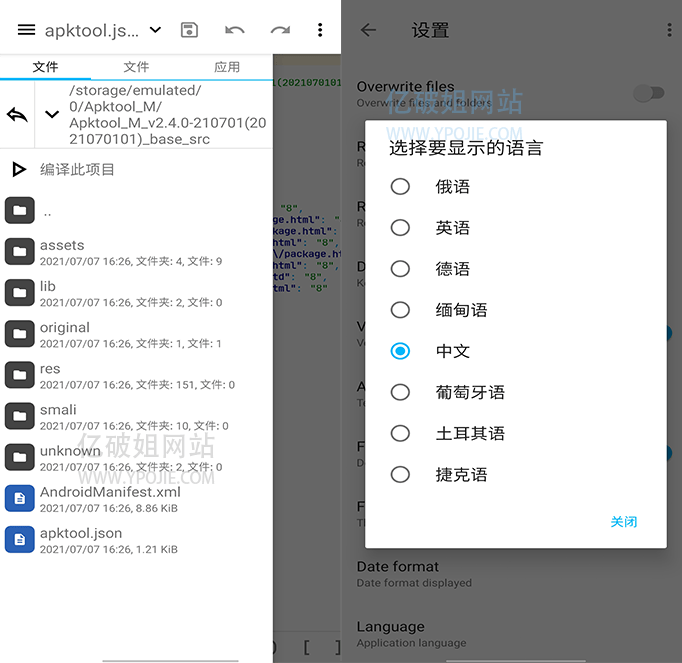The image size is (682, 663).
Task: Insert left square bracket in editor
Action: pyautogui.click(x=307, y=647)
